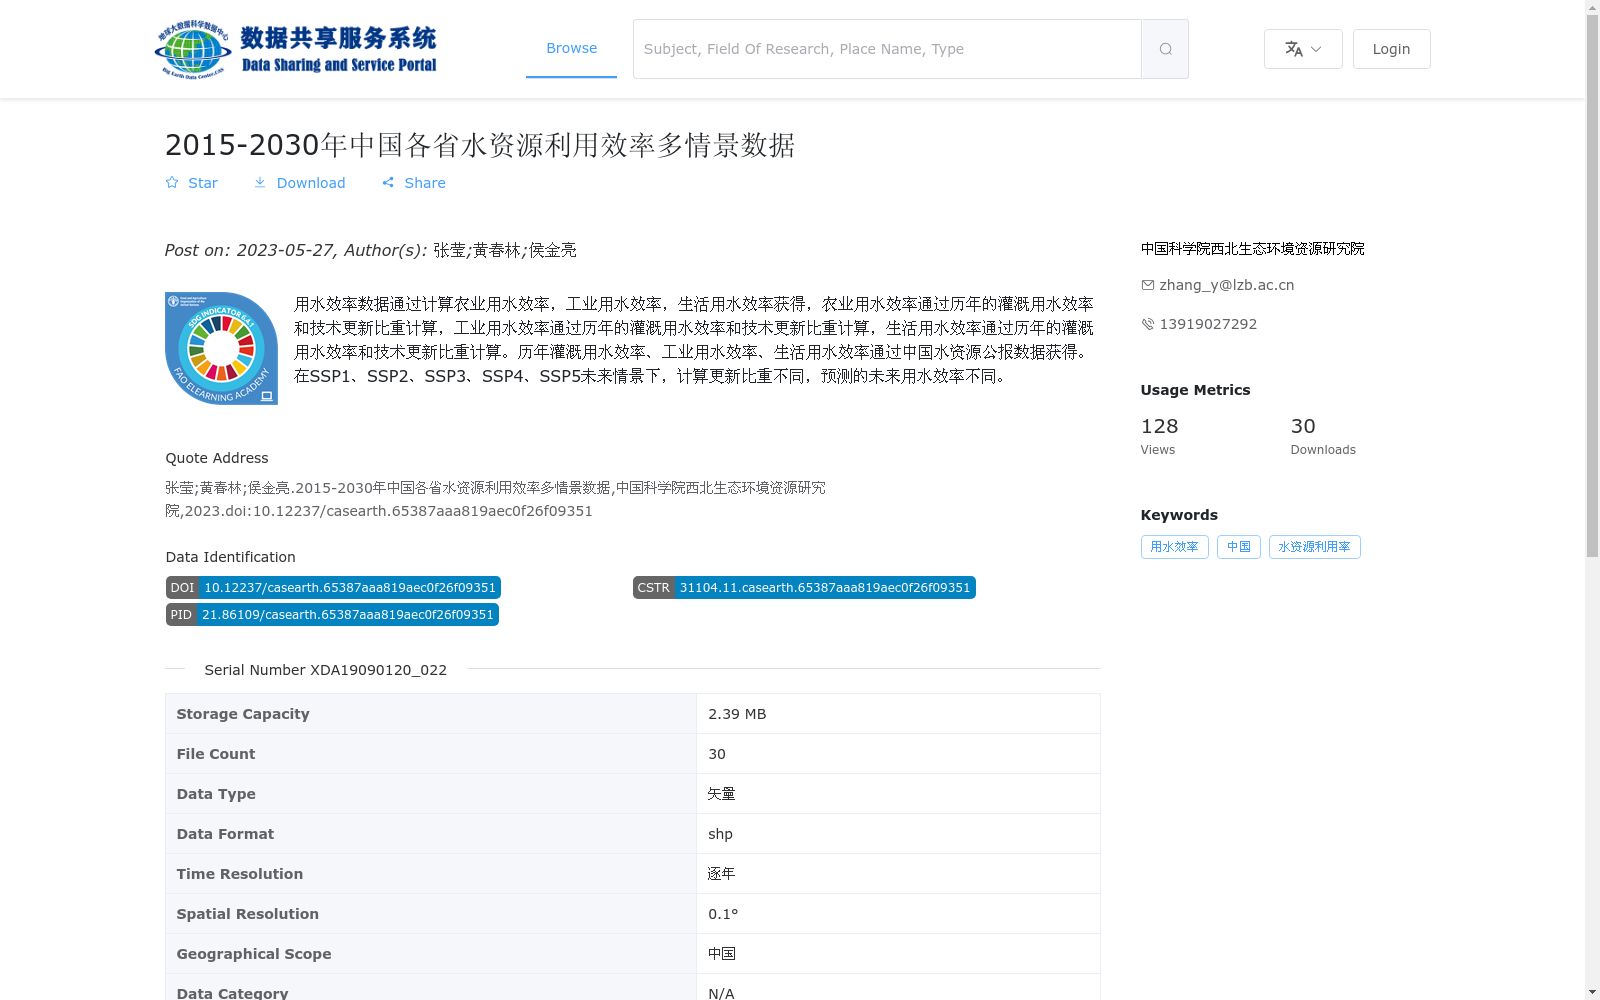
Task: Click the Login button
Action: pyautogui.click(x=1391, y=49)
